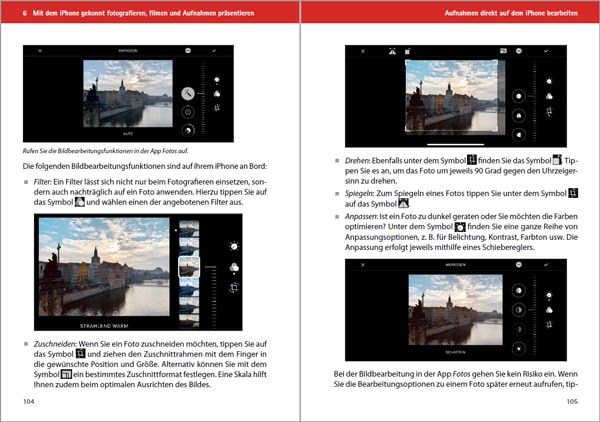
Task: Open the more options ellipsis in the Schatten screenshot
Action: (x=518, y=265)
